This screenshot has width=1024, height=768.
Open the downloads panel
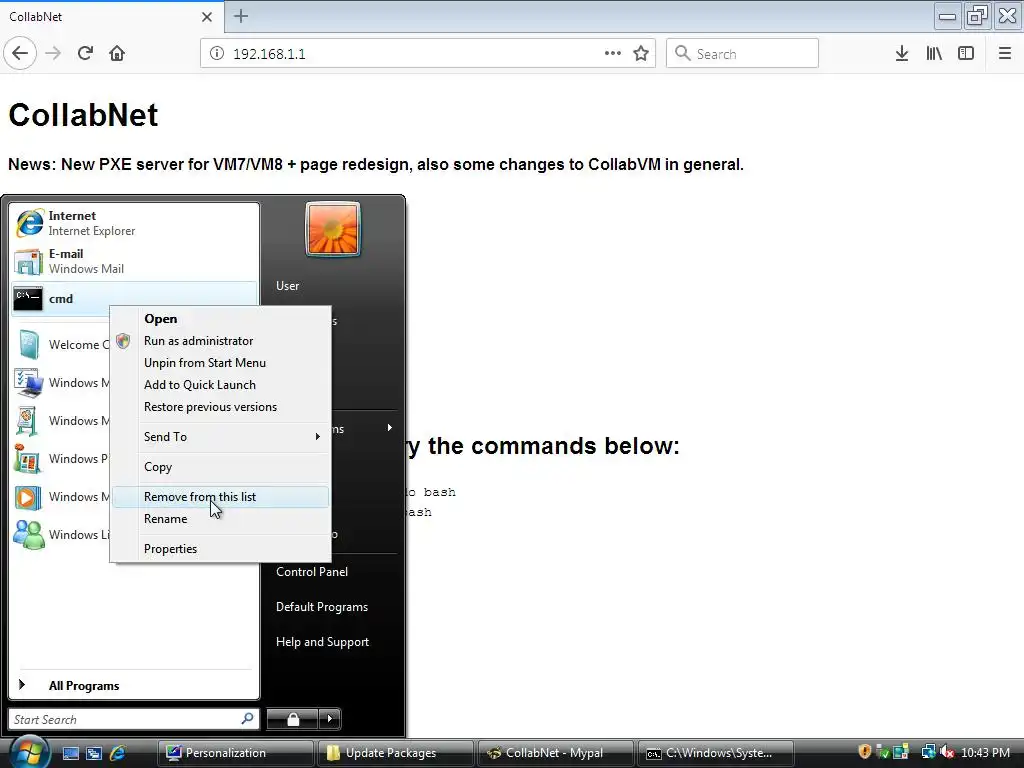click(902, 54)
